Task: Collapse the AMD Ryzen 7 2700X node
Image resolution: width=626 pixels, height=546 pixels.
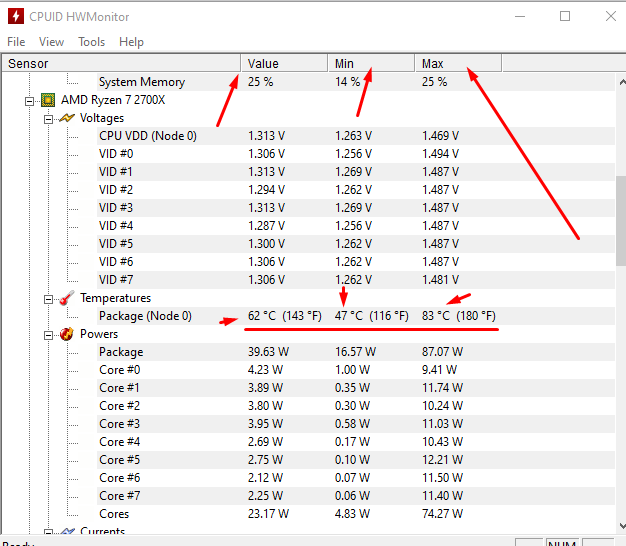Action: [x=29, y=101]
